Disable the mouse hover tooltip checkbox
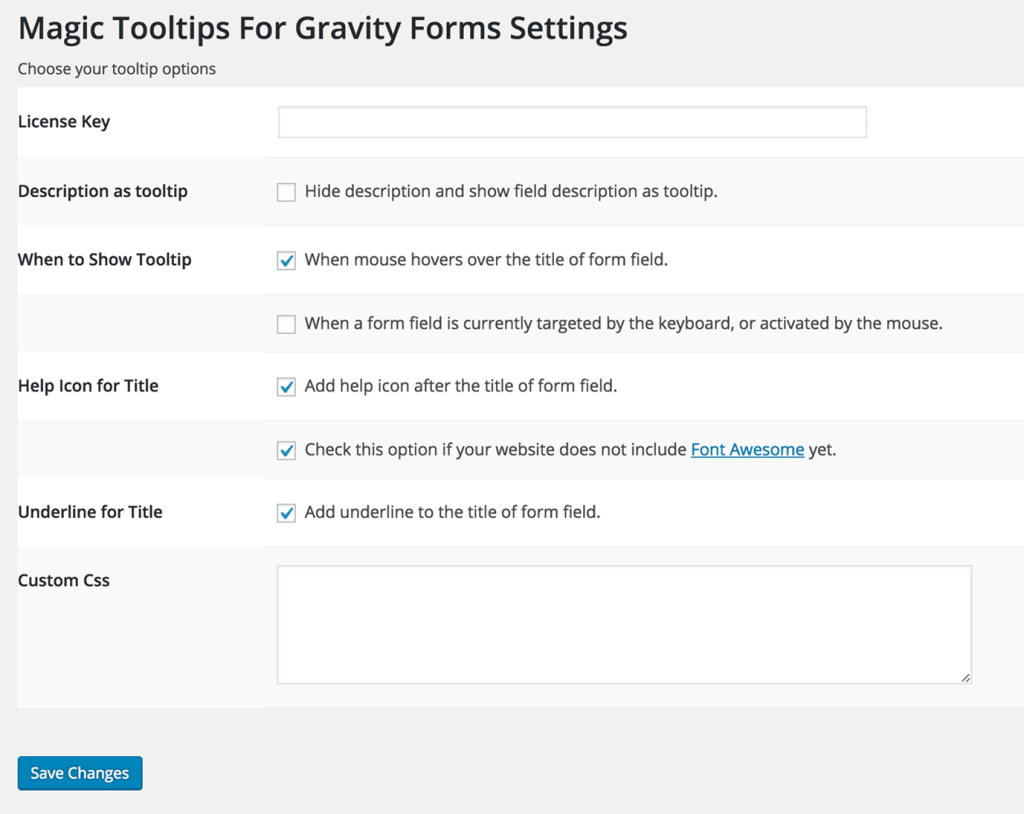 pos(286,259)
